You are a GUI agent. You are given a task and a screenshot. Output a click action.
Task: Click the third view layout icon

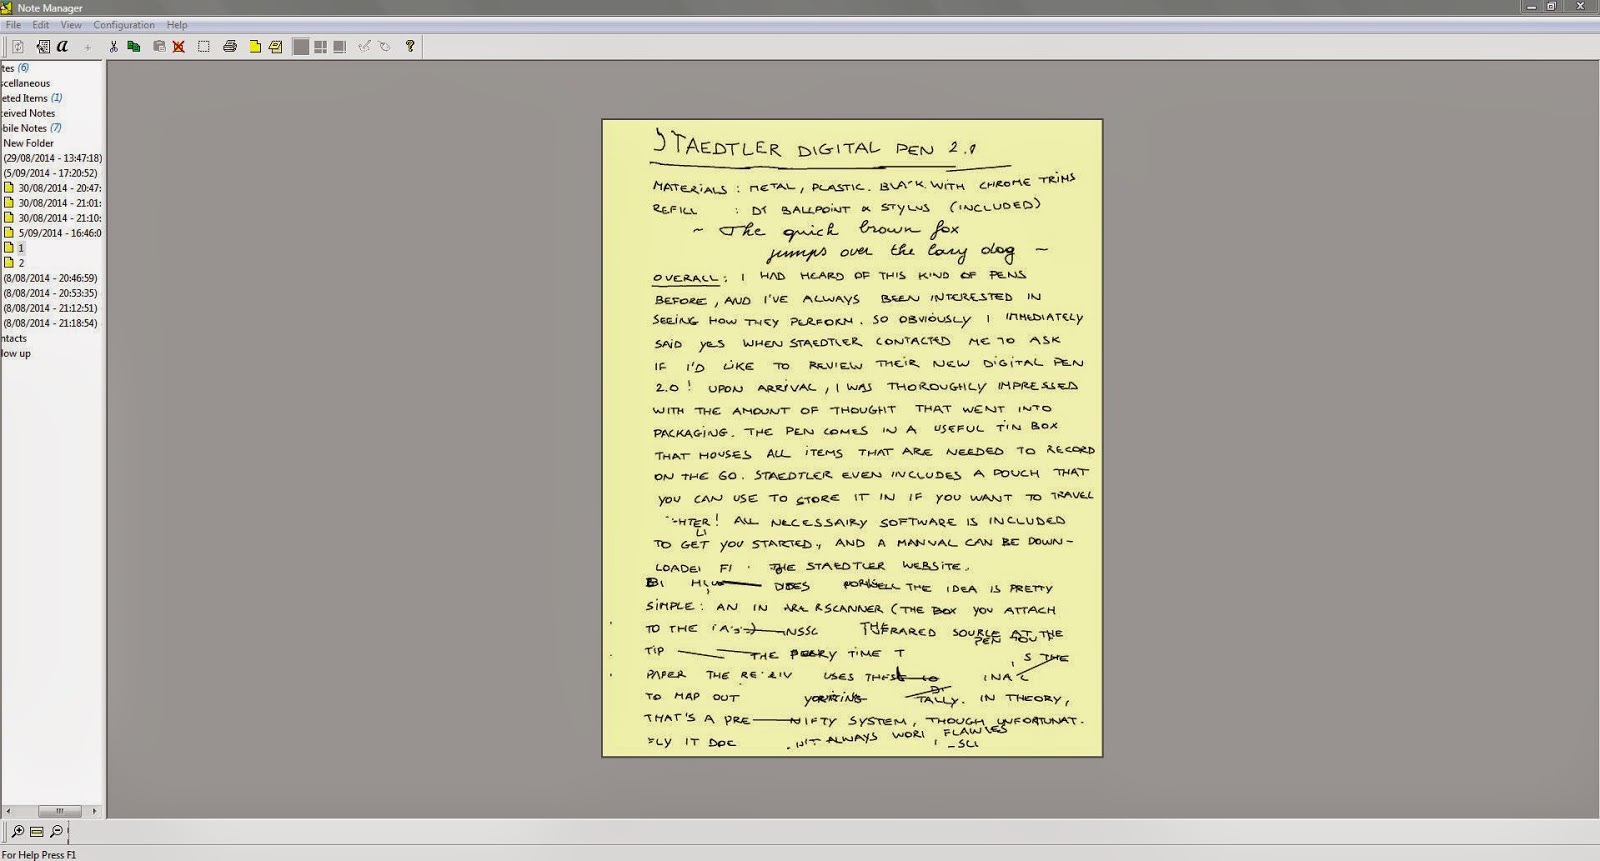point(340,46)
